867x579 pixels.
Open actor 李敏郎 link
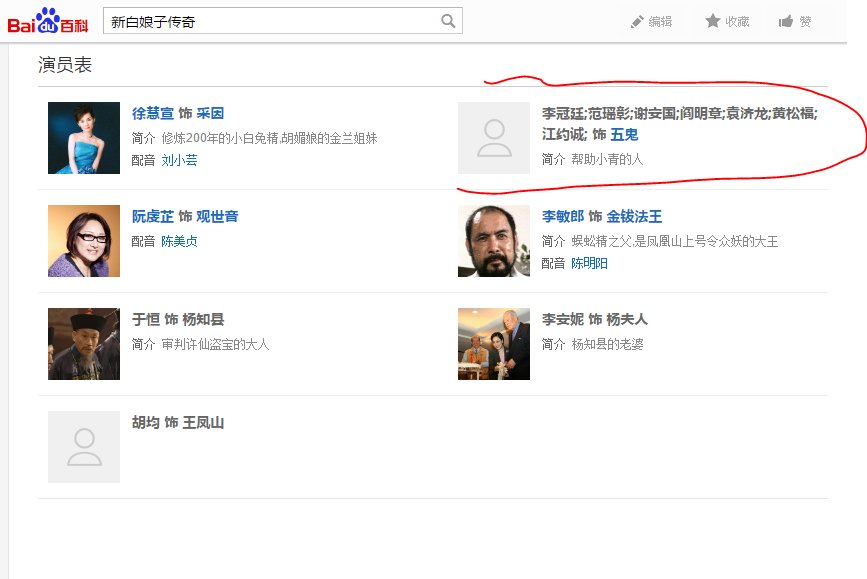coord(563,217)
